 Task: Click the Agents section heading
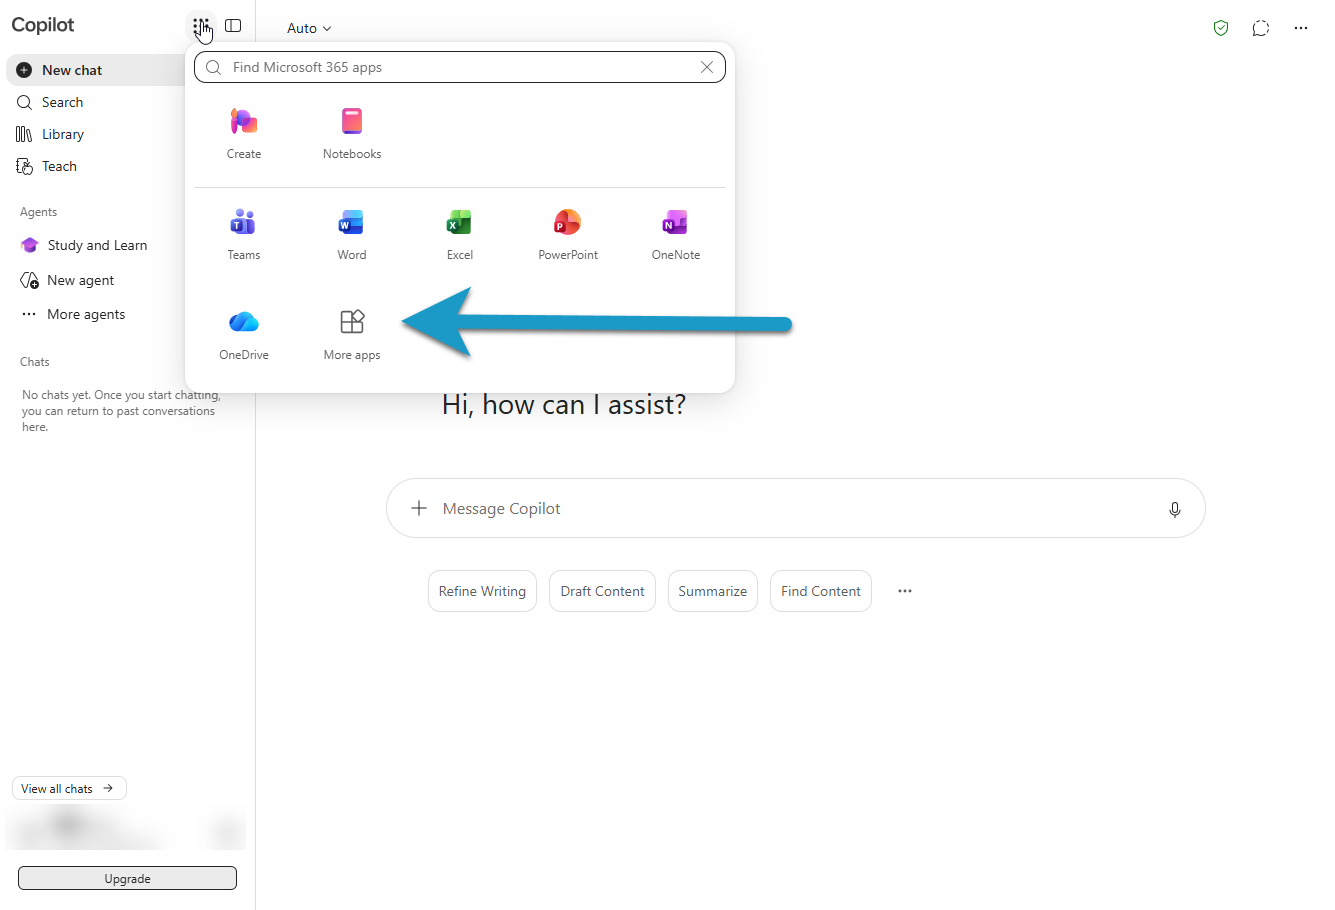pyautogui.click(x=39, y=212)
